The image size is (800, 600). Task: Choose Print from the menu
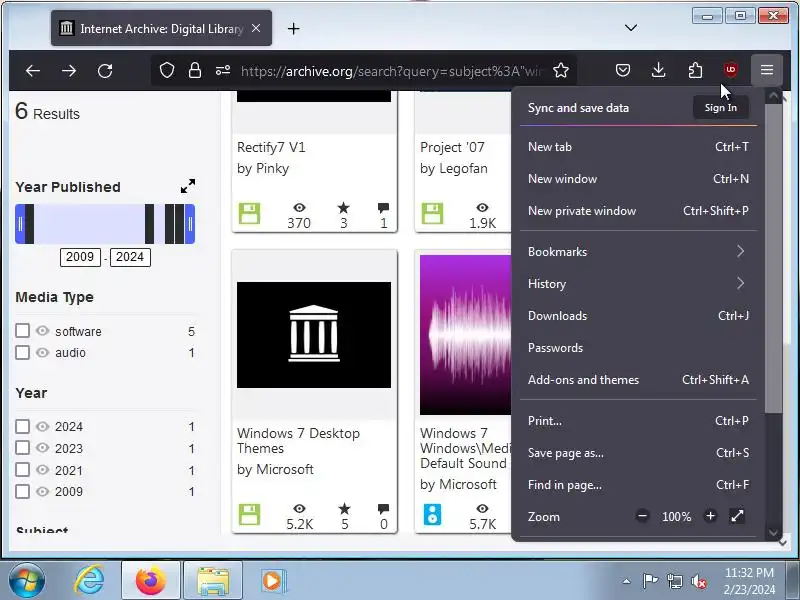pyautogui.click(x=638, y=421)
